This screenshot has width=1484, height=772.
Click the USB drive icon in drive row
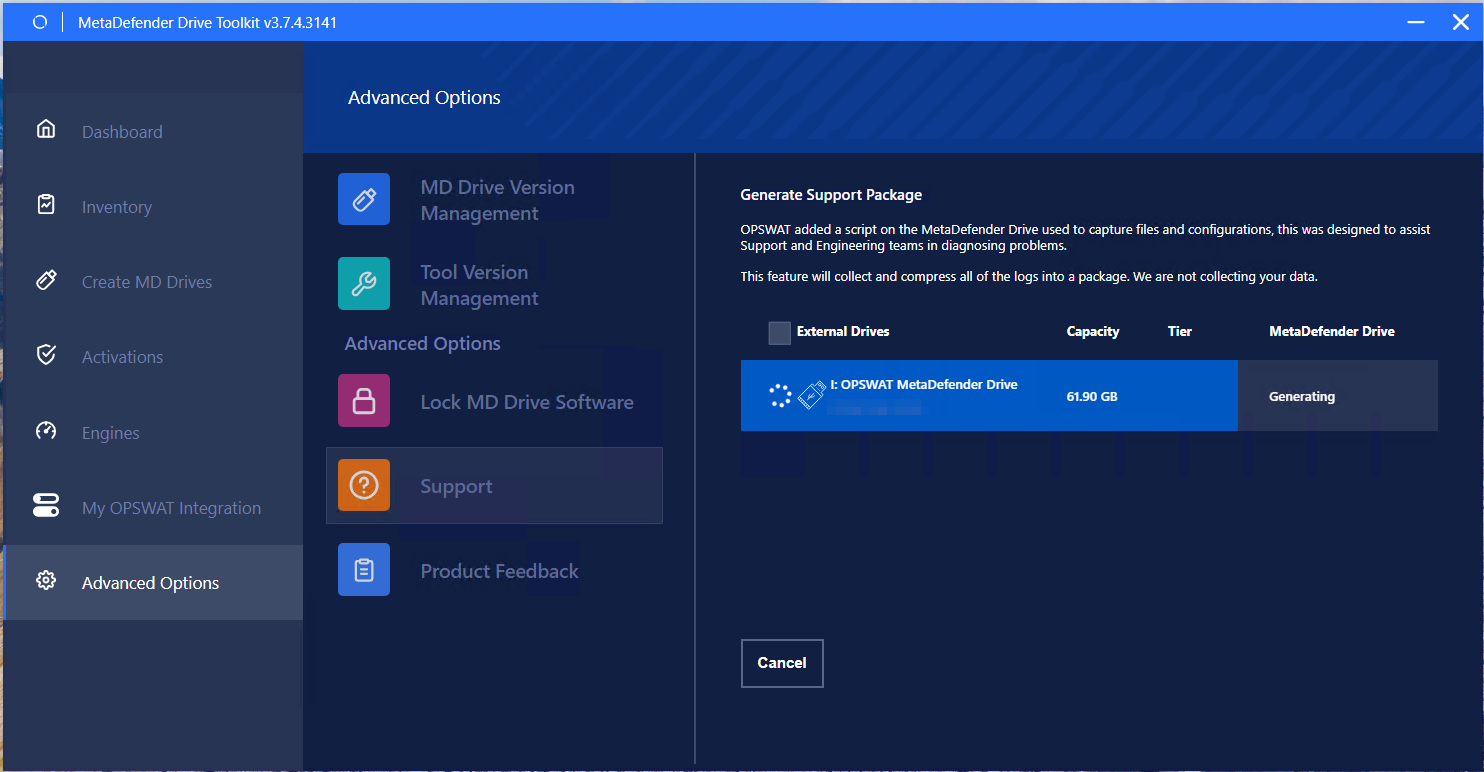click(x=812, y=396)
